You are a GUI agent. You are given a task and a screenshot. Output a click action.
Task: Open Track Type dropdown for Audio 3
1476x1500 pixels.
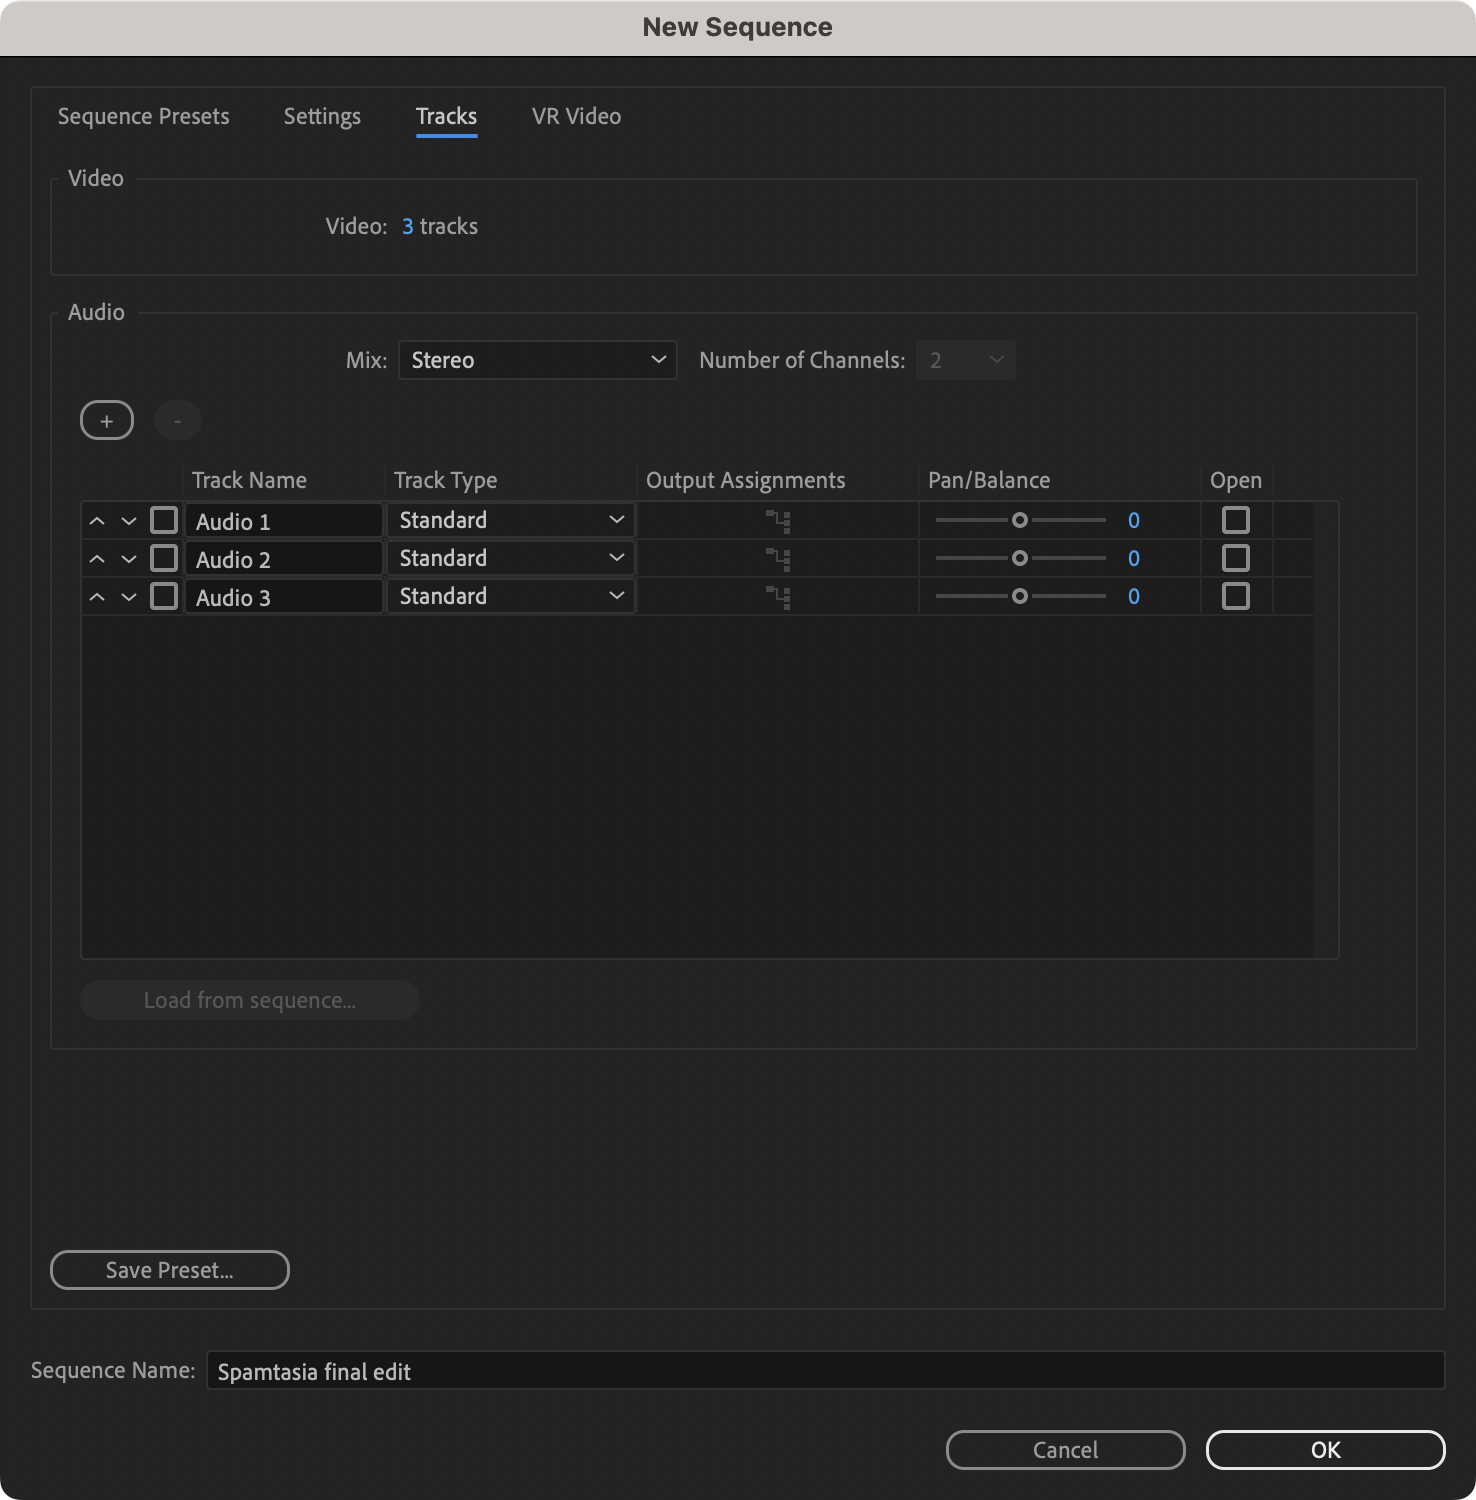click(511, 596)
